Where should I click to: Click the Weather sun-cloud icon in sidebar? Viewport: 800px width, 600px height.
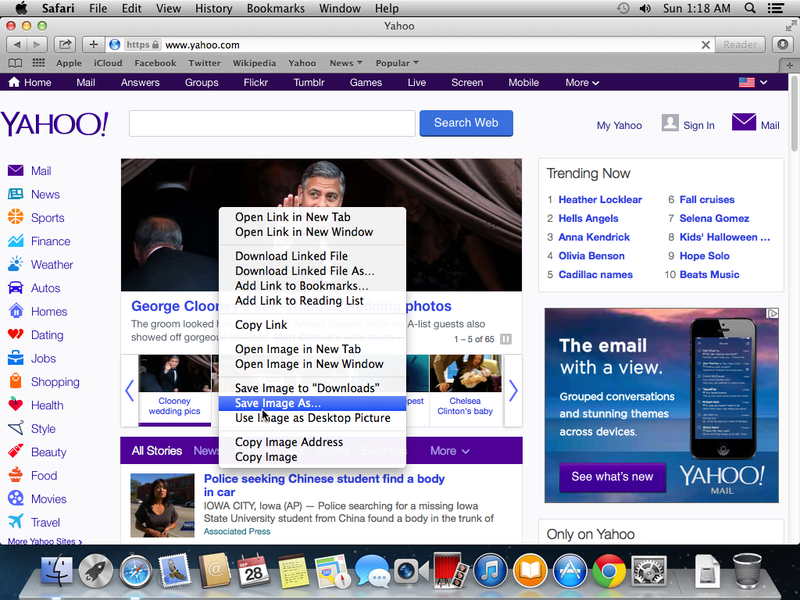[15, 264]
